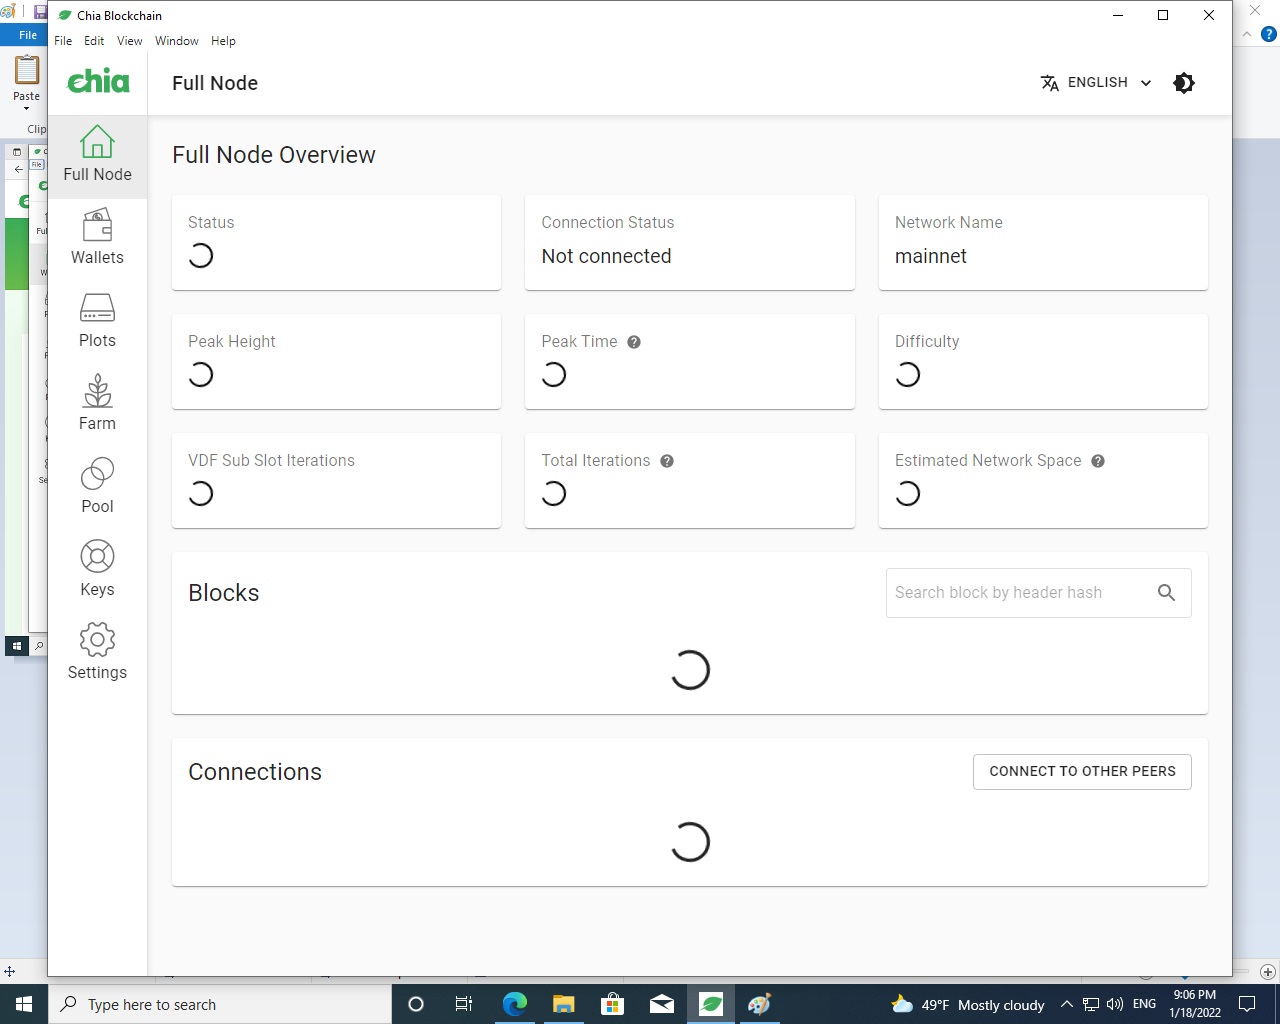The image size is (1280, 1024).
Task: Open the File tab in background Paint window
Action: pyautogui.click(x=27, y=35)
